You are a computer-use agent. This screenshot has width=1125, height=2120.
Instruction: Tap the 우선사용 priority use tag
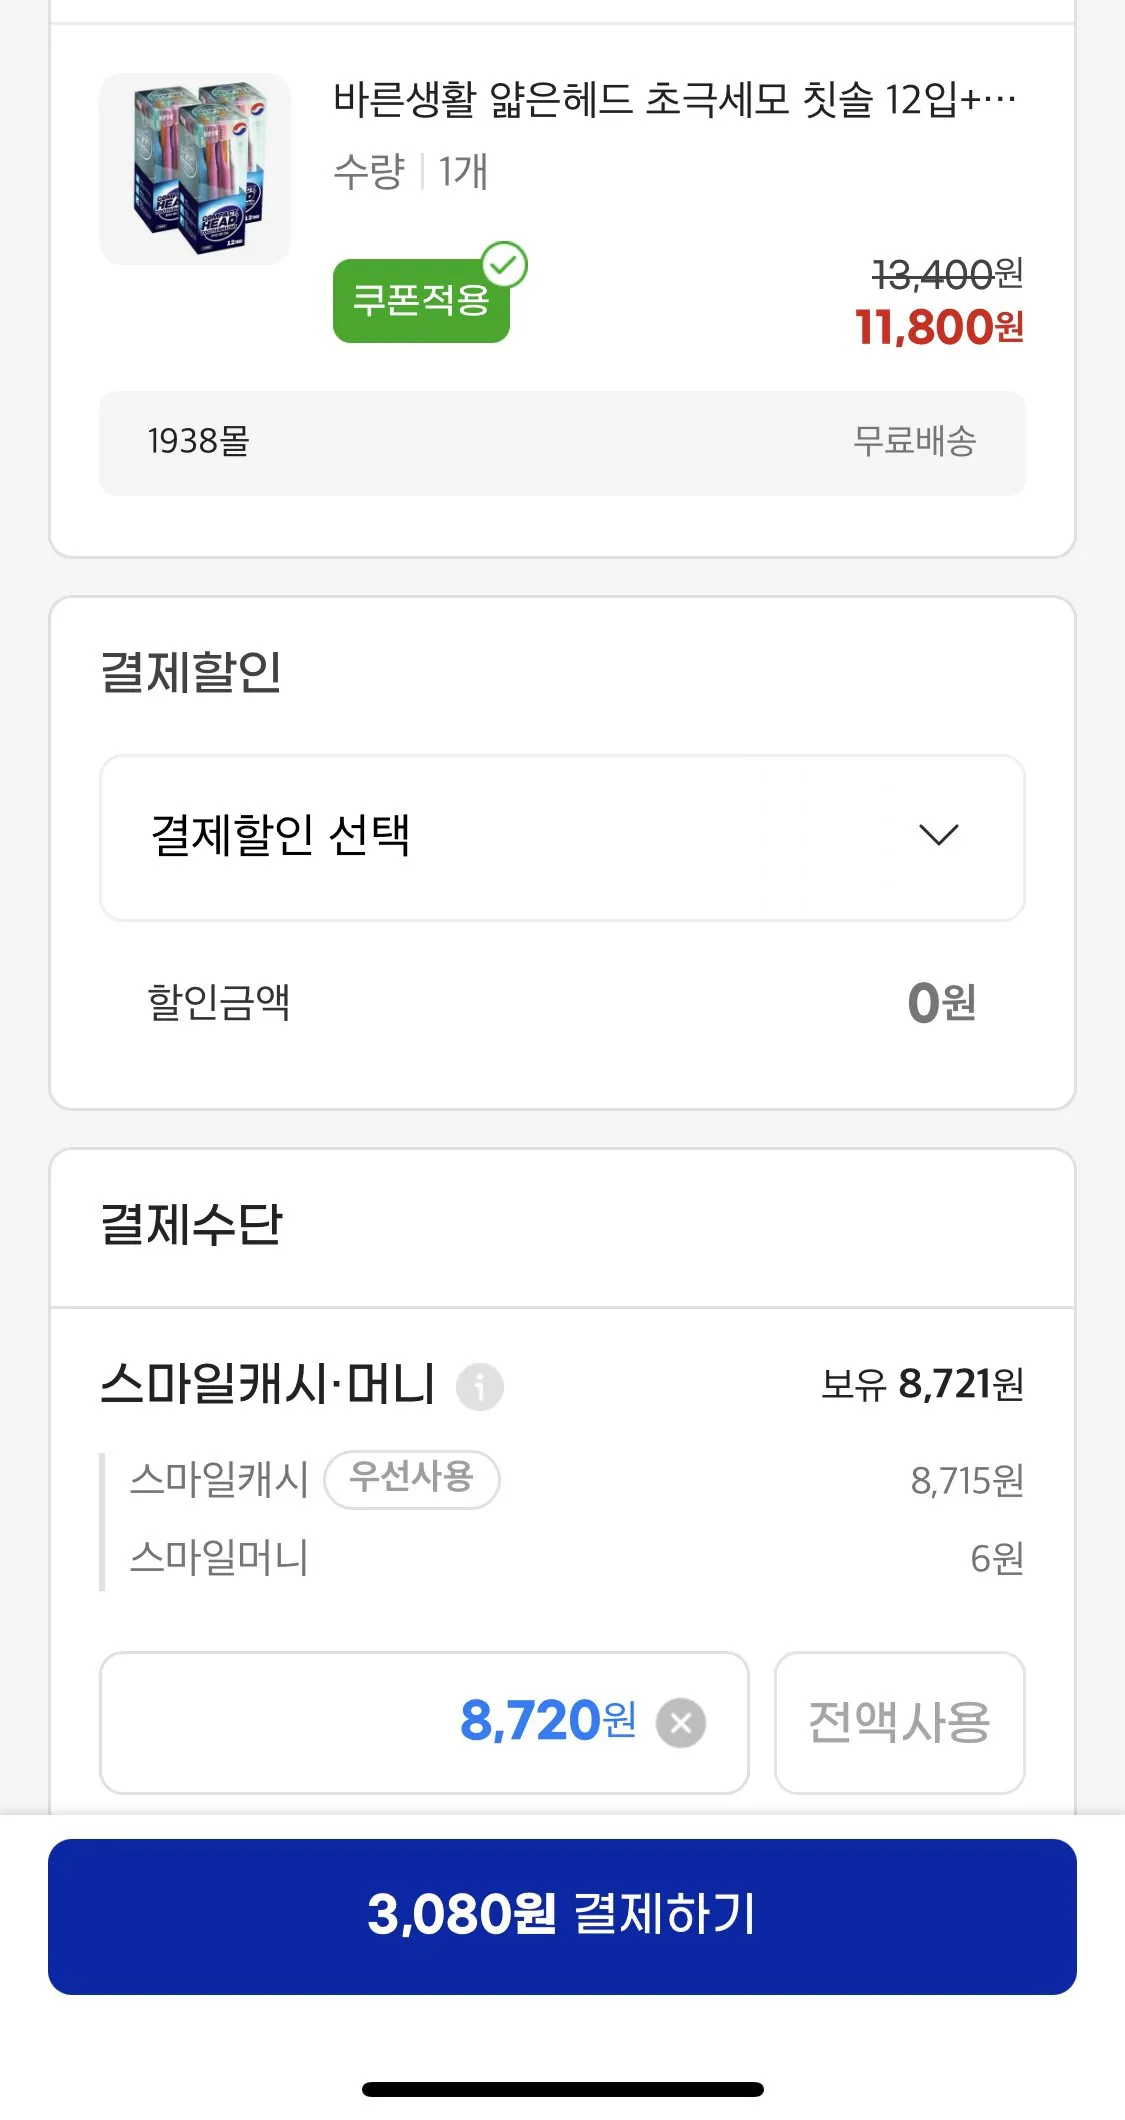point(412,1478)
